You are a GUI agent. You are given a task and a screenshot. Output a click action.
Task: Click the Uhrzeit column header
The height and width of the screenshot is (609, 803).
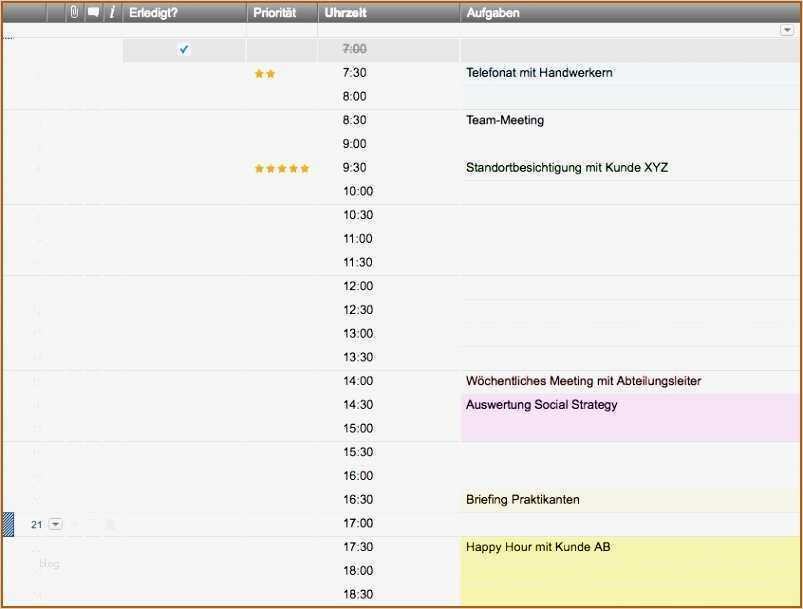tap(389, 13)
